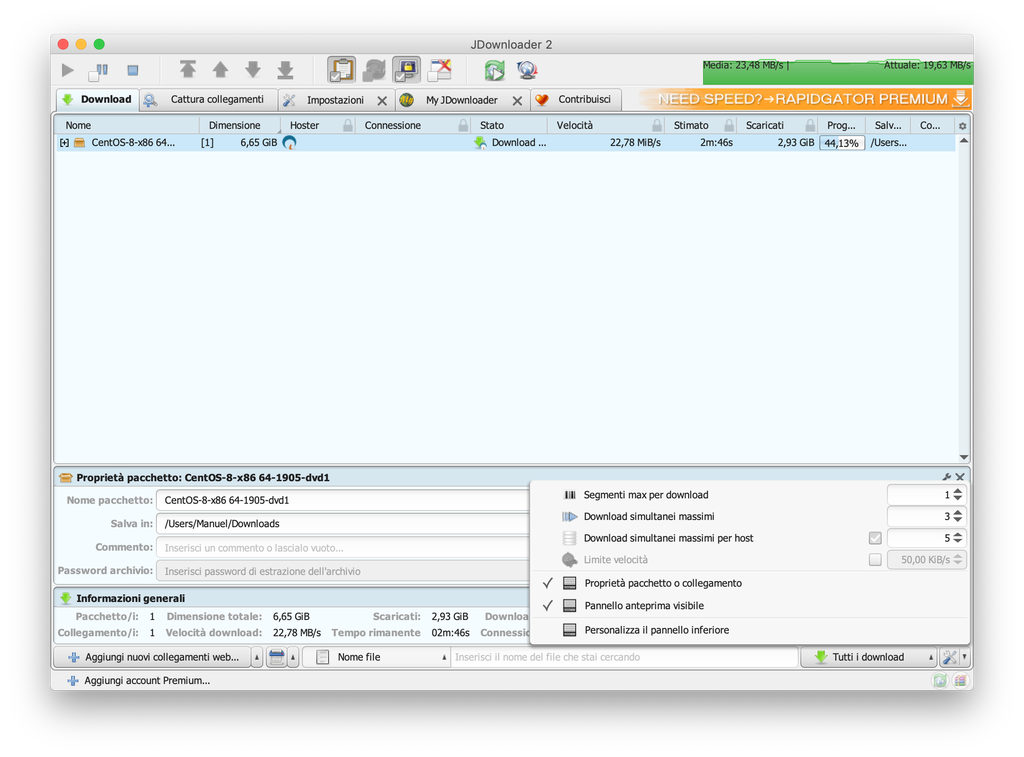Sort the list by Dimensione column
The width and height of the screenshot is (1024, 757).
coord(234,125)
